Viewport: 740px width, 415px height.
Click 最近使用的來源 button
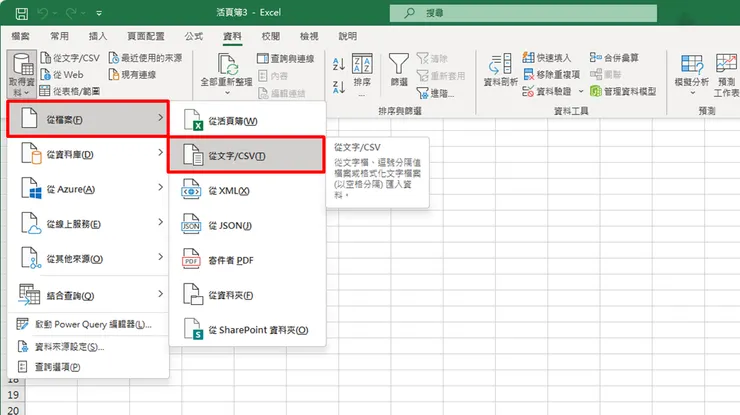click(145, 58)
